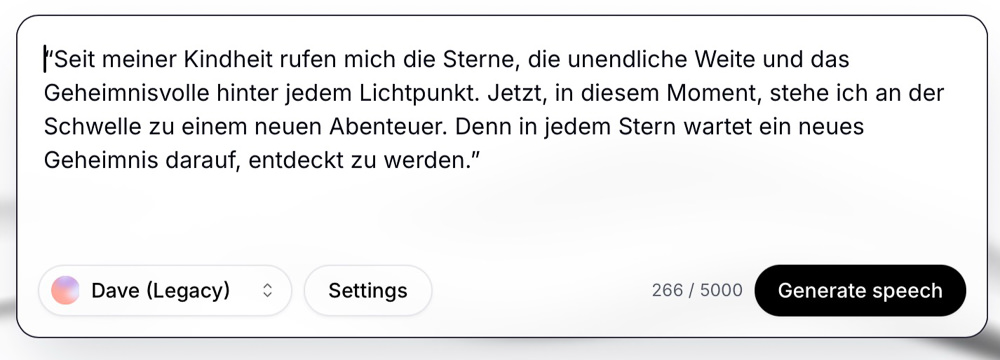The image size is (1000, 360).
Task: Click the 266 / 5000 character counter
Action: tap(696, 290)
